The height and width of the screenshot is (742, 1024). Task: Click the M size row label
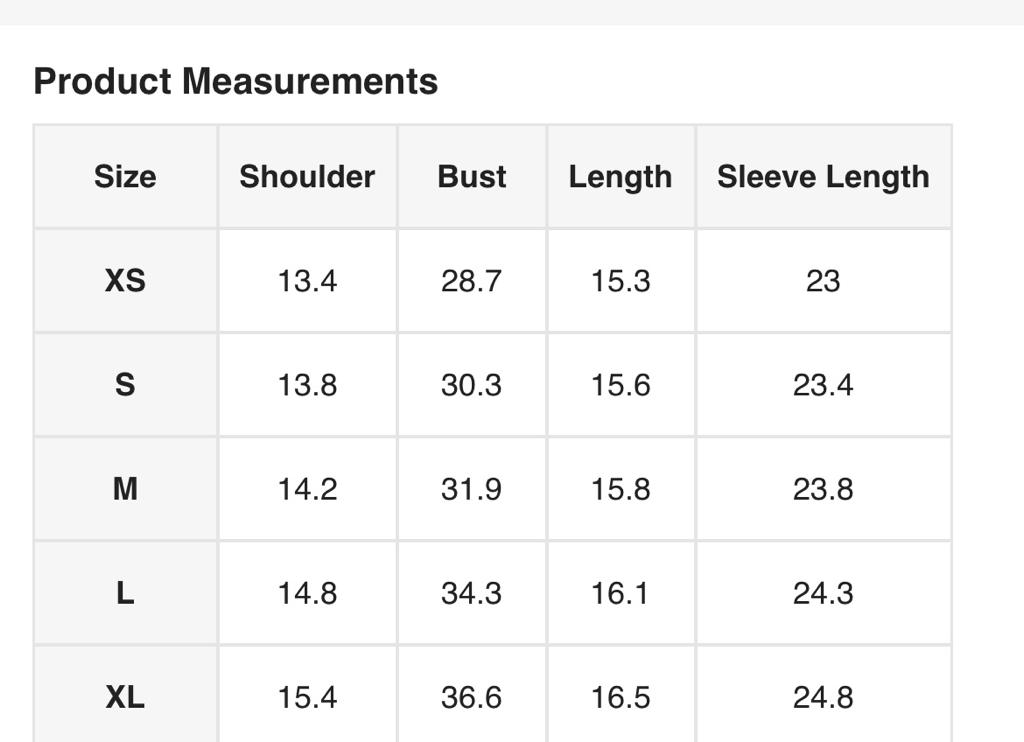125,489
